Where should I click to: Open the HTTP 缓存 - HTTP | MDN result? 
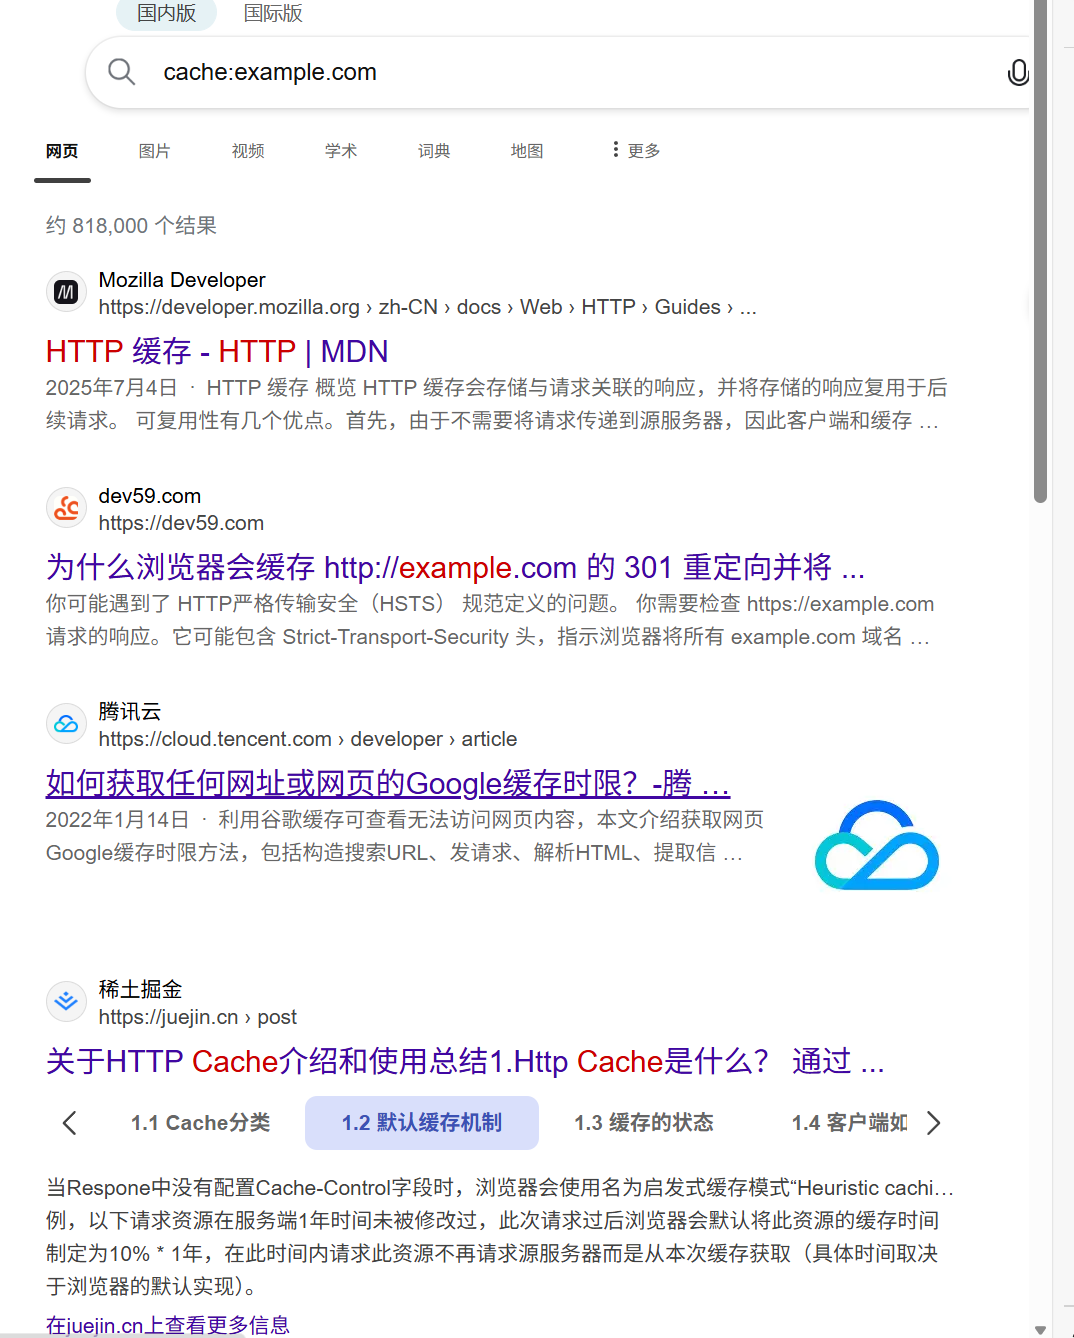tap(217, 351)
